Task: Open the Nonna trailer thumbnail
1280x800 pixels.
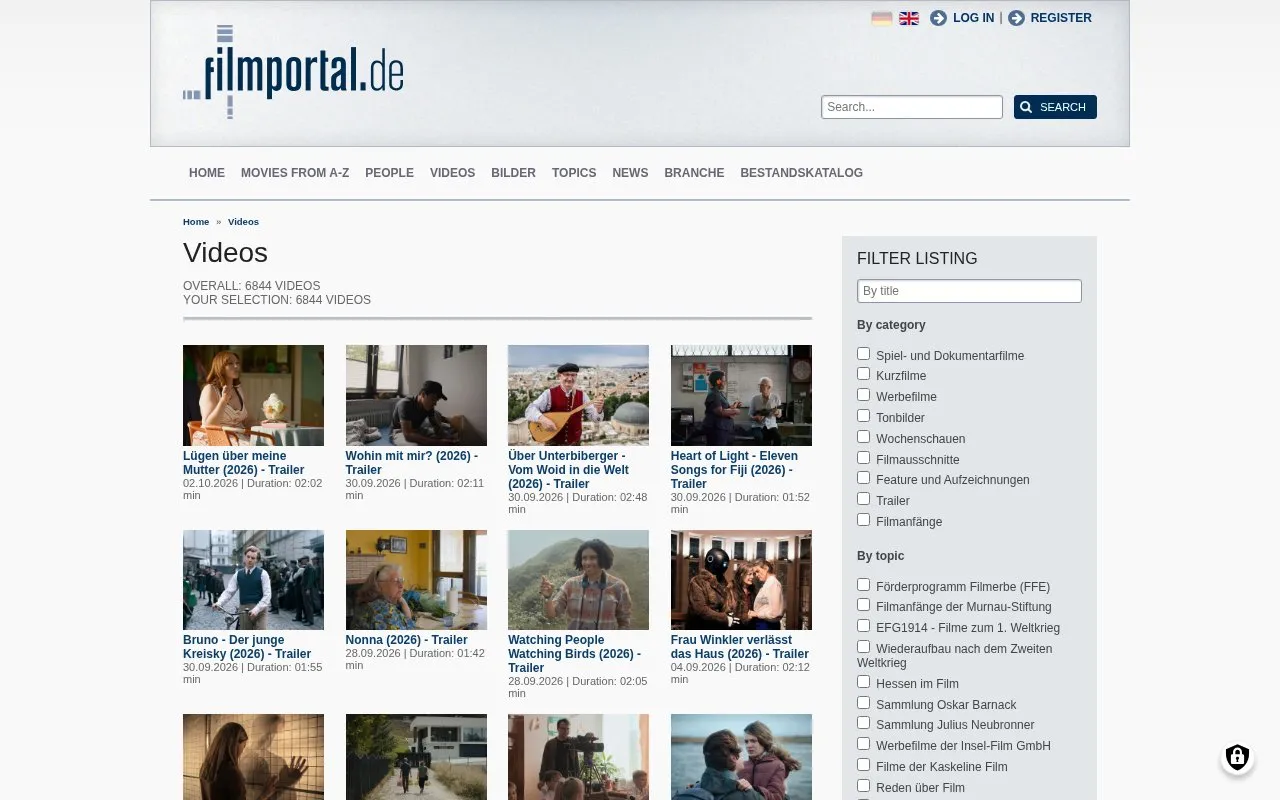Action: coord(416,580)
